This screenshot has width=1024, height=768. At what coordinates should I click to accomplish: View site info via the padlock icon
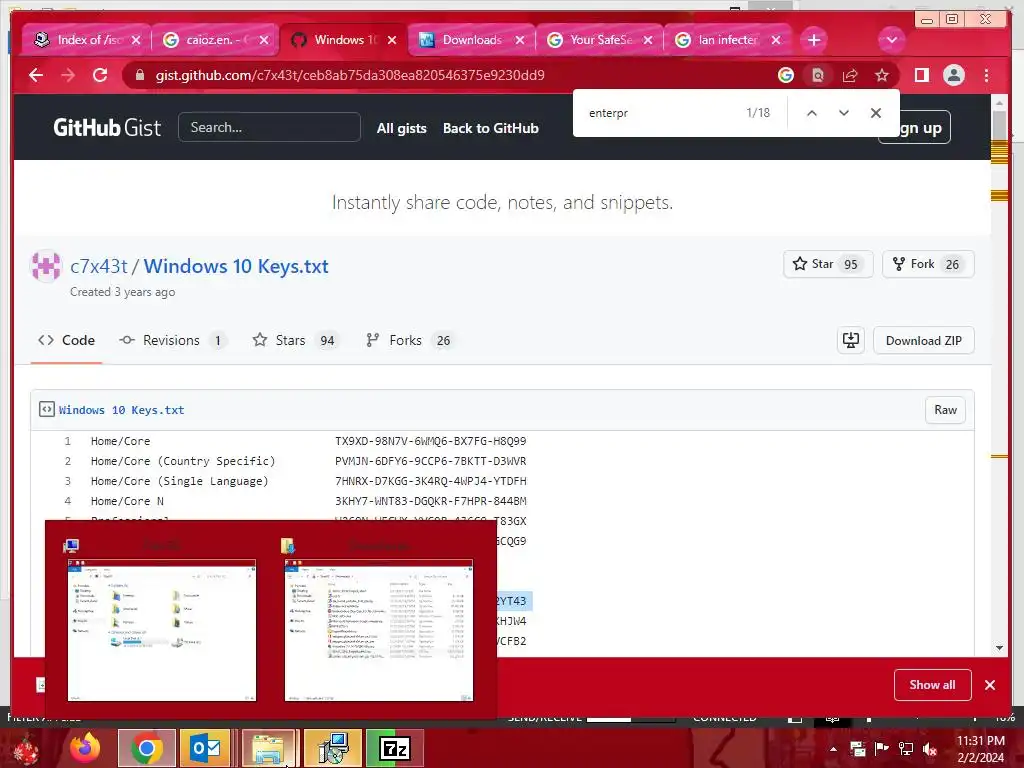139,75
